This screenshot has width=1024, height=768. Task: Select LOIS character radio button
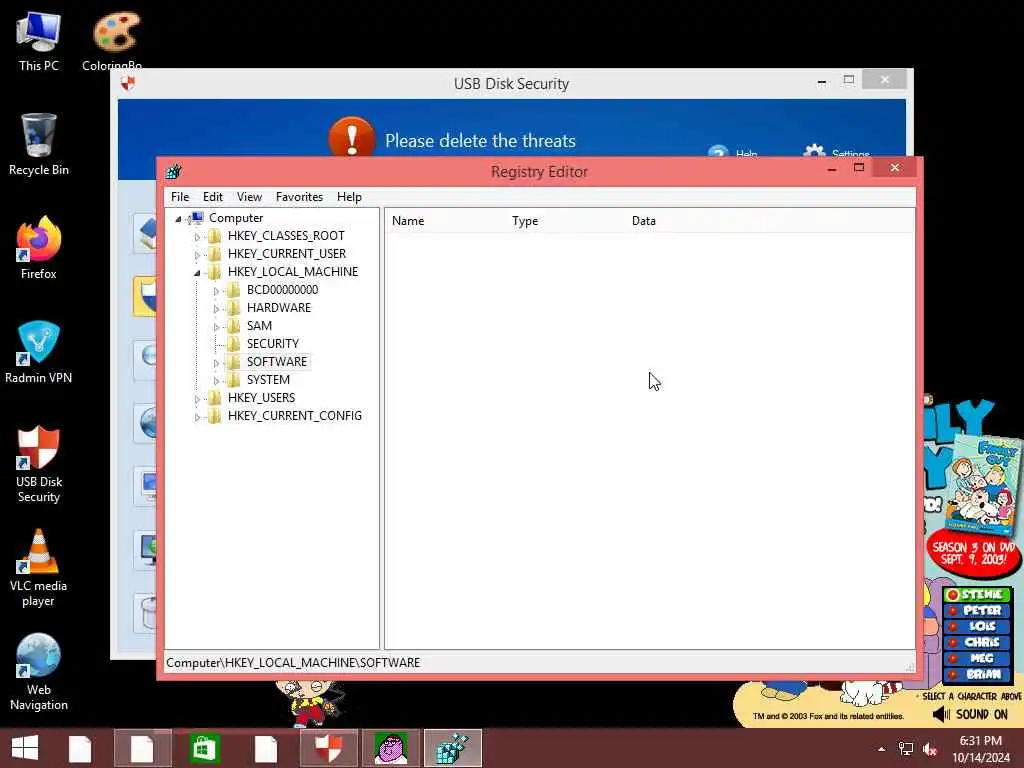[953, 626]
